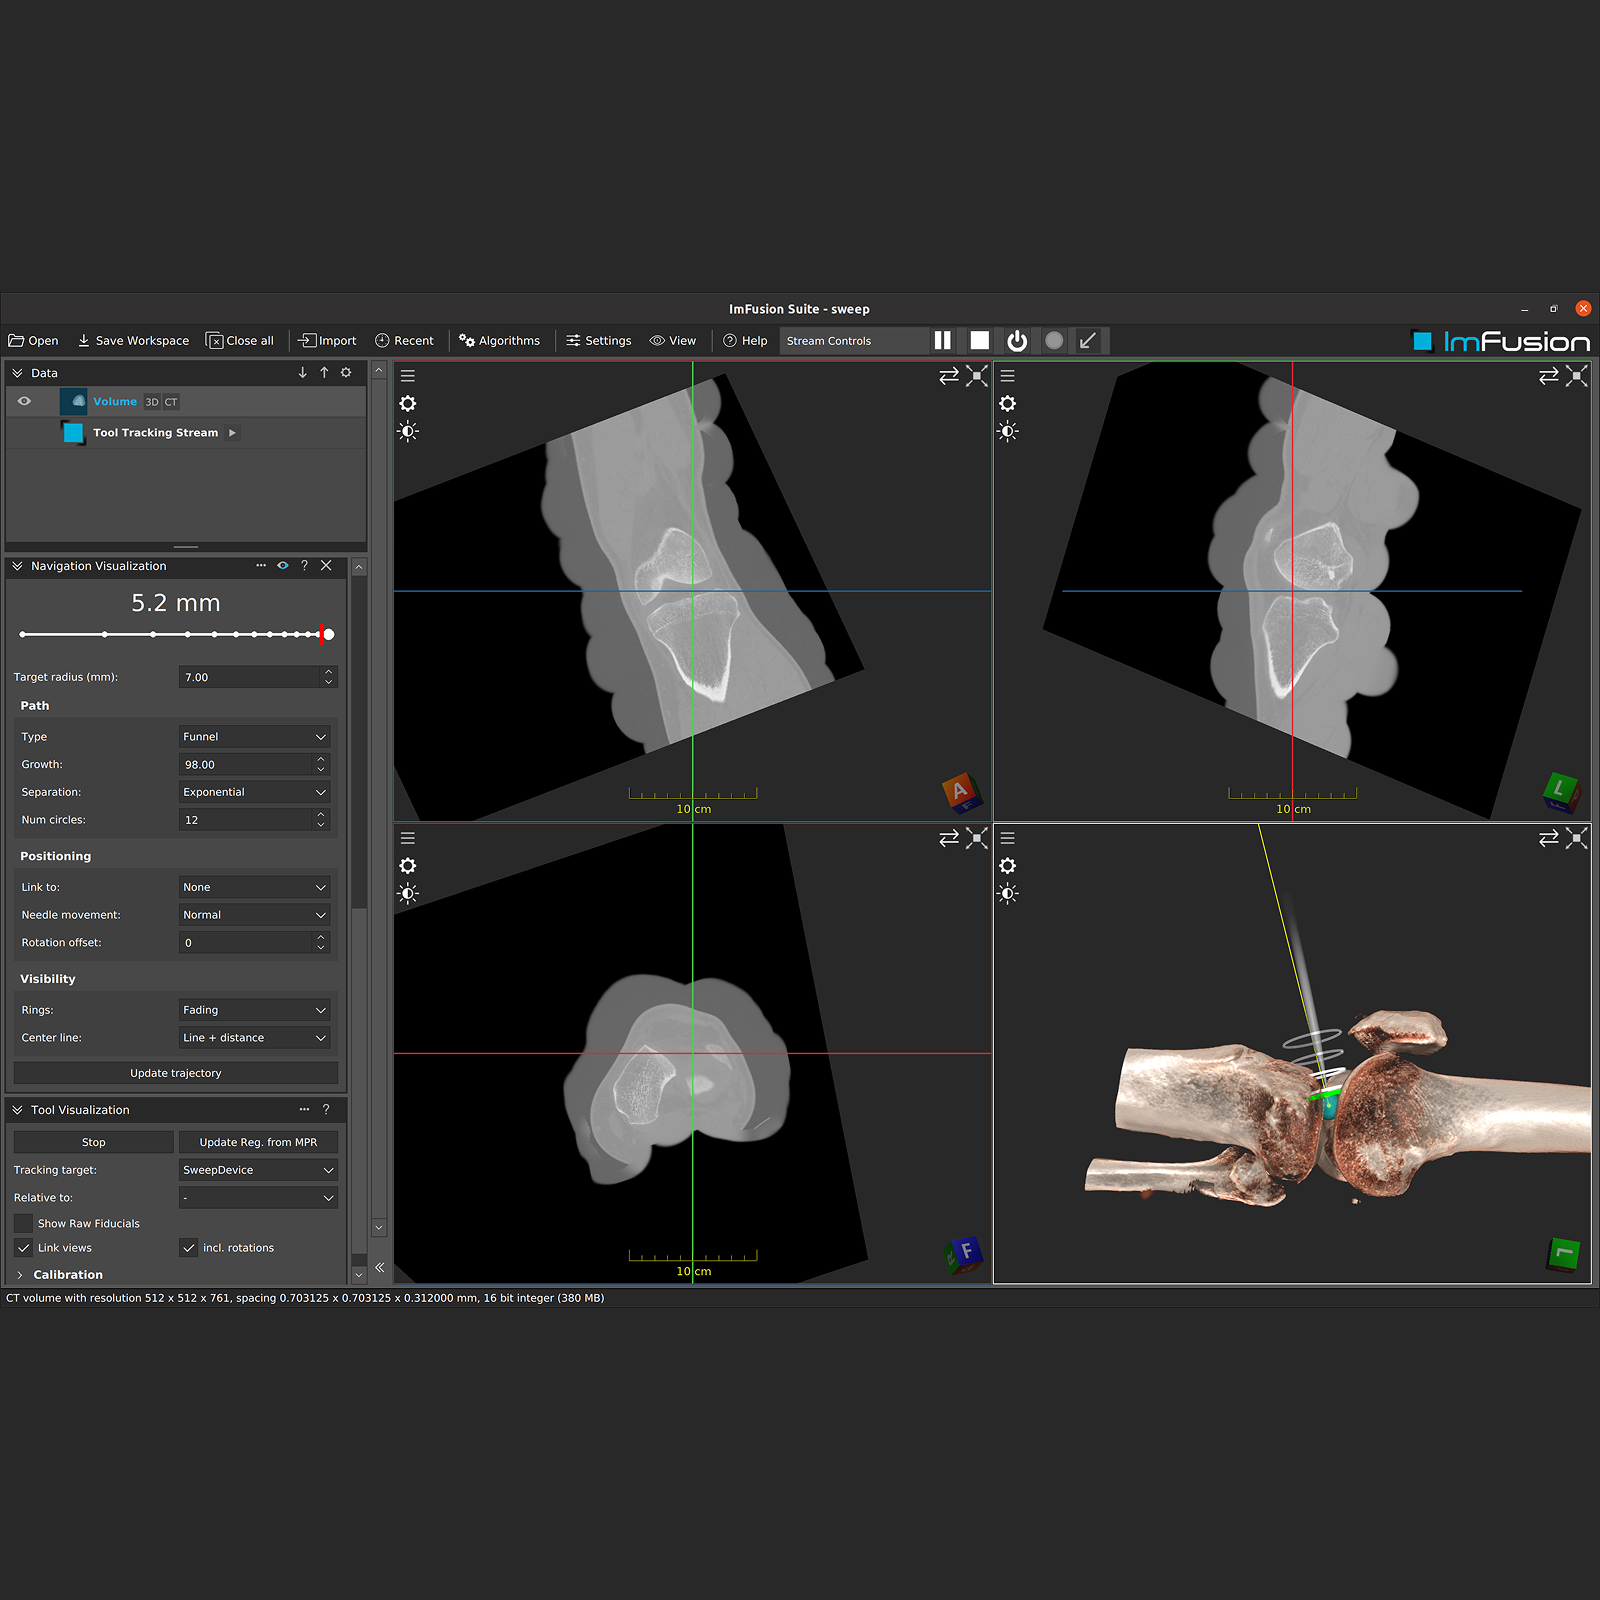Open the 3D view's gear settings
This screenshot has width=1600, height=1600.
click(1008, 866)
